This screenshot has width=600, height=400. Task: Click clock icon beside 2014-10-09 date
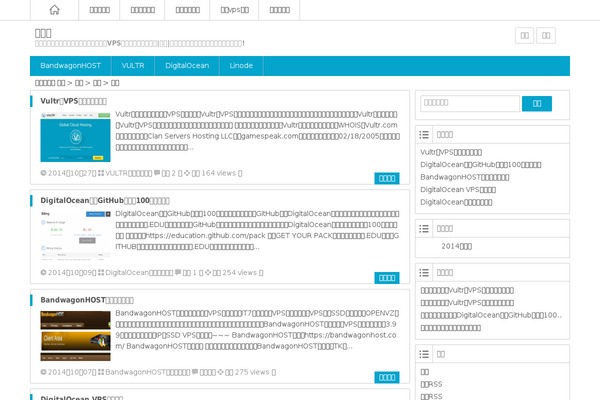tap(43, 273)
